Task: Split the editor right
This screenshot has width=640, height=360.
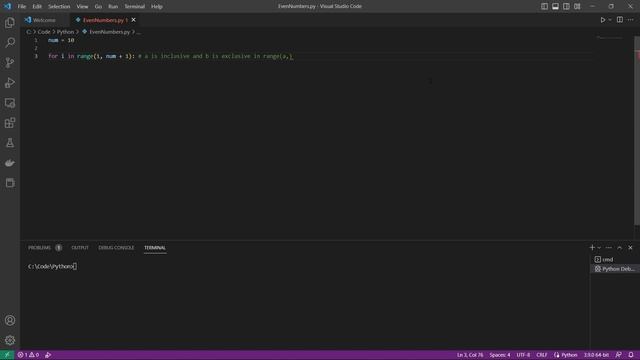Action: [x=620, y=20]
